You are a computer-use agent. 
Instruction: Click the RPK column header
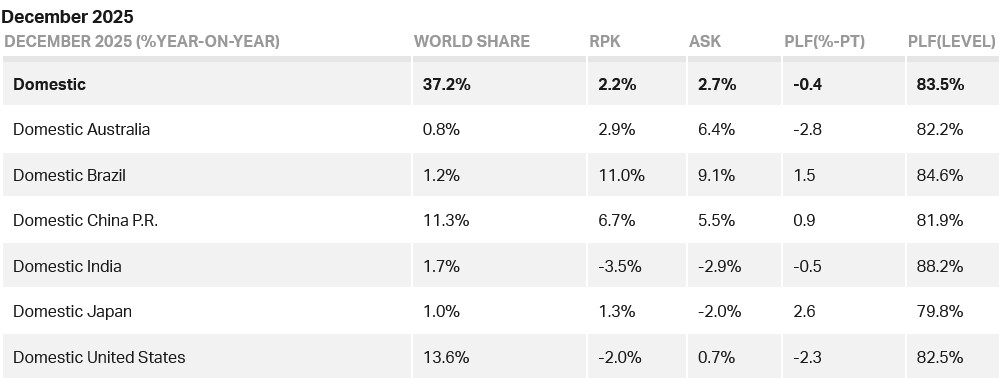click(604, 41)
